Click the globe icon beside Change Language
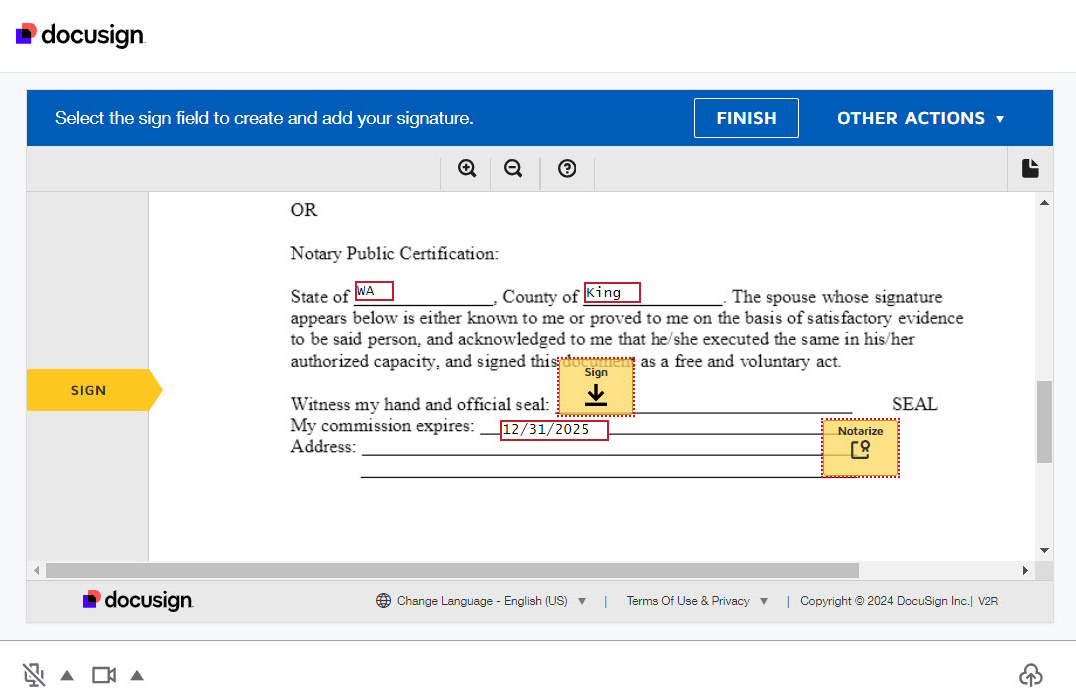 coord(383,600)
